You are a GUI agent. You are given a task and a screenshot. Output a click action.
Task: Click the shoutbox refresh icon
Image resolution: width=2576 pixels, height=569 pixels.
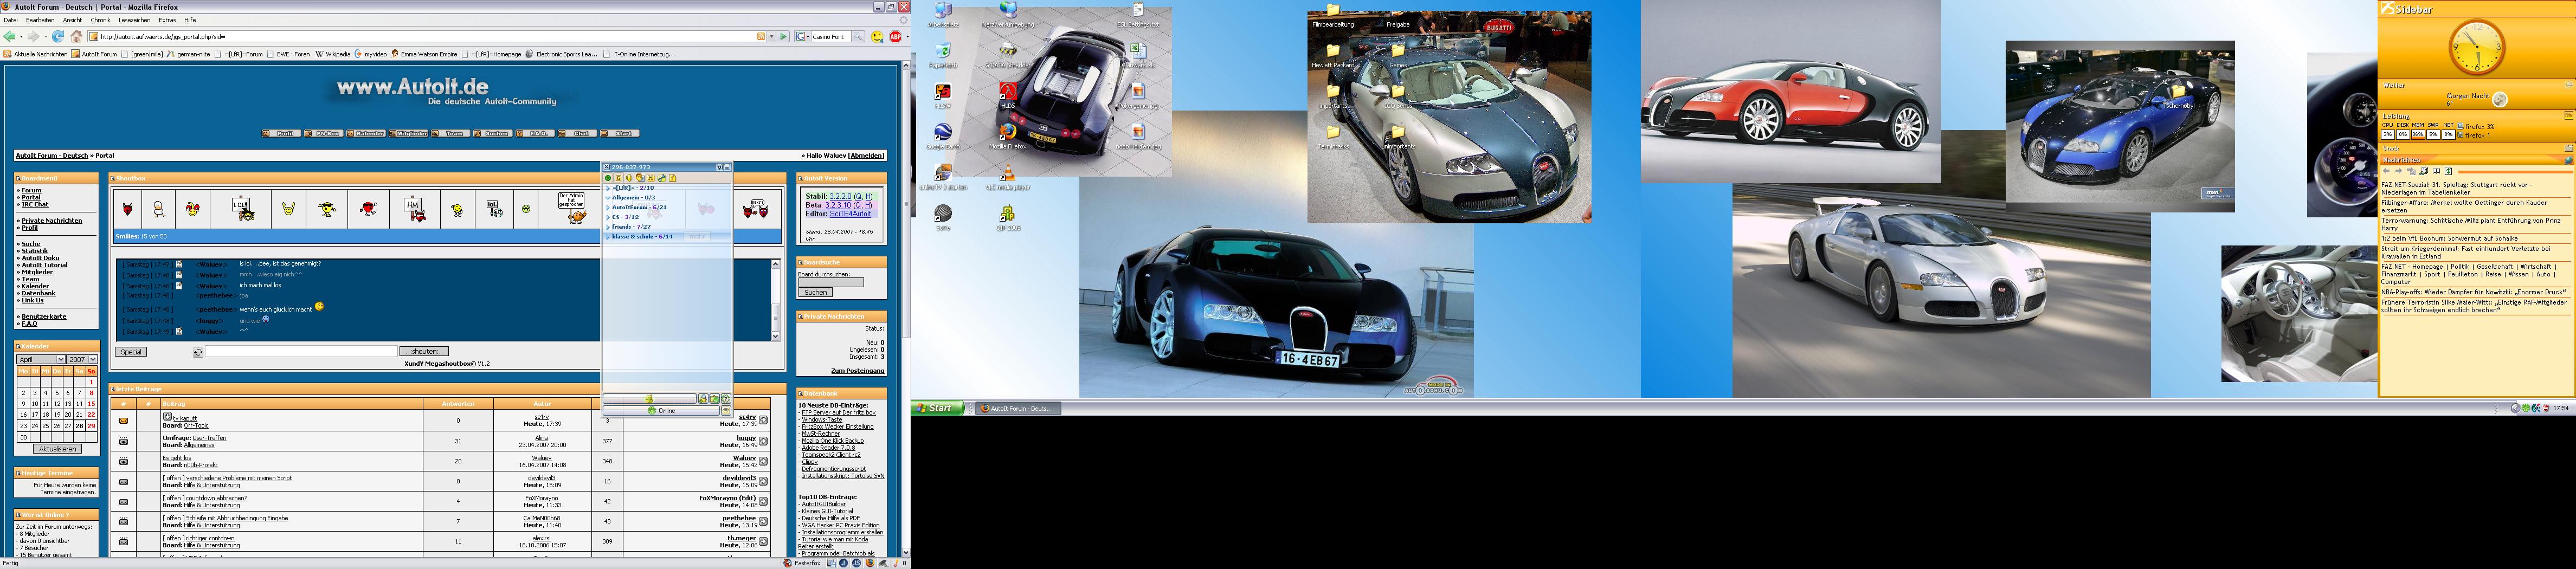198,352
